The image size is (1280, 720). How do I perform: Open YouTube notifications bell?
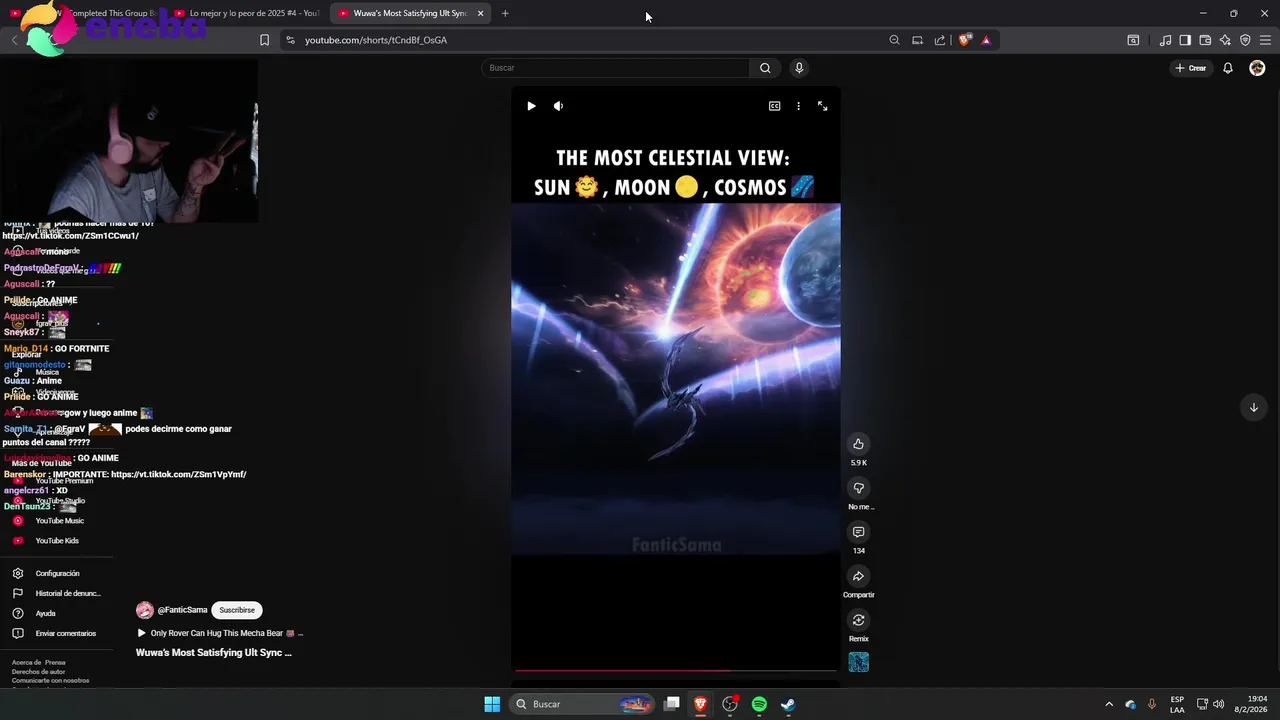1228,68
